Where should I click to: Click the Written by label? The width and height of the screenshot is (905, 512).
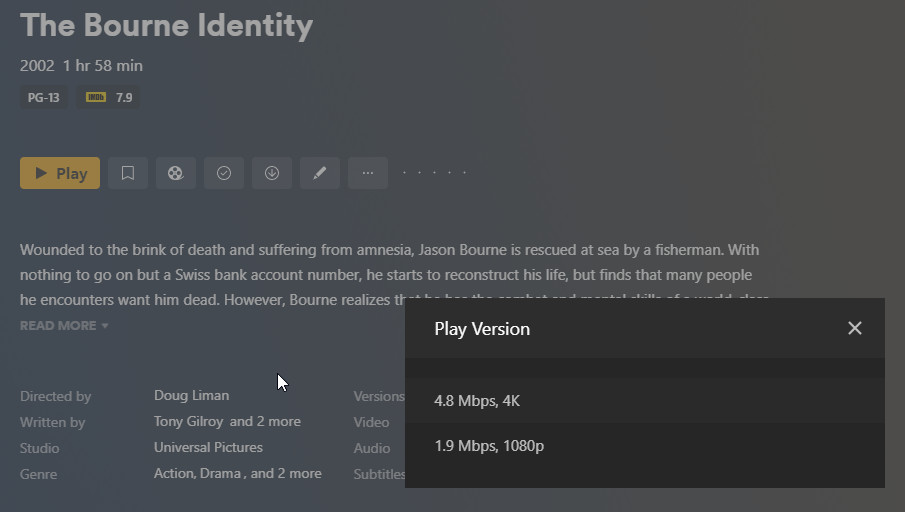(x=53, y=423)
